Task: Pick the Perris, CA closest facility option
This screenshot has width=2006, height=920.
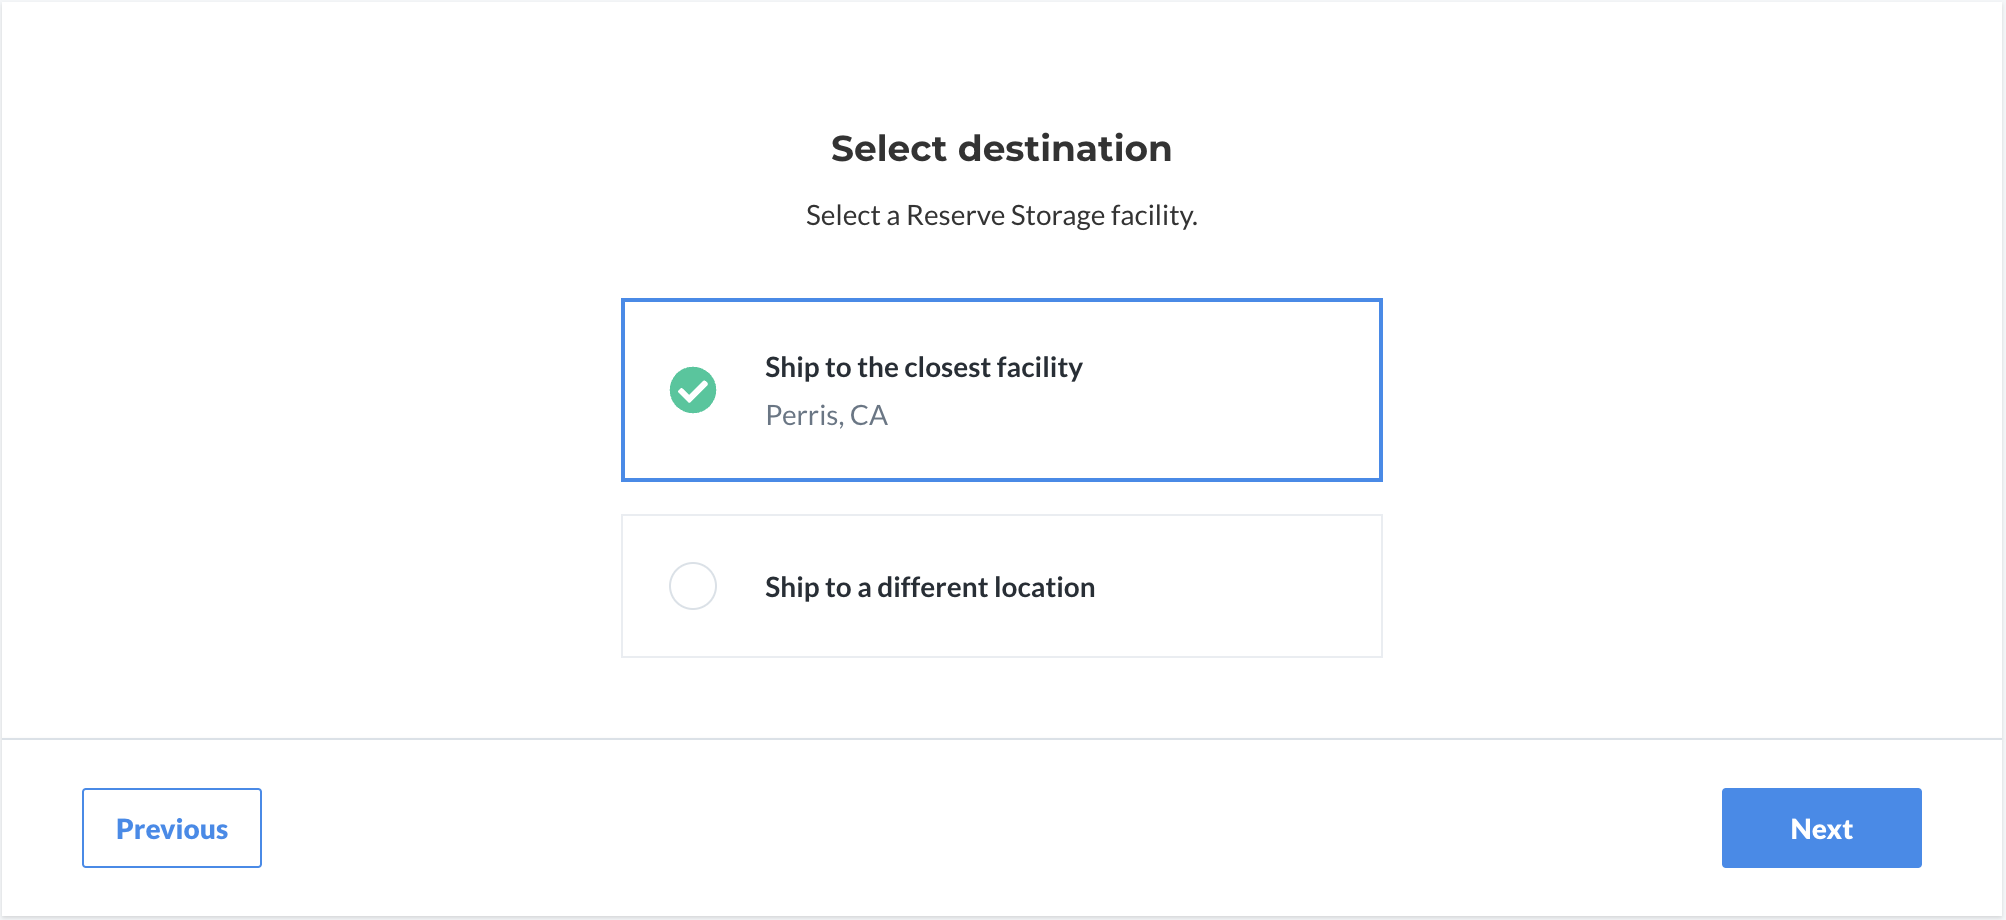Action: point(1002,390)
